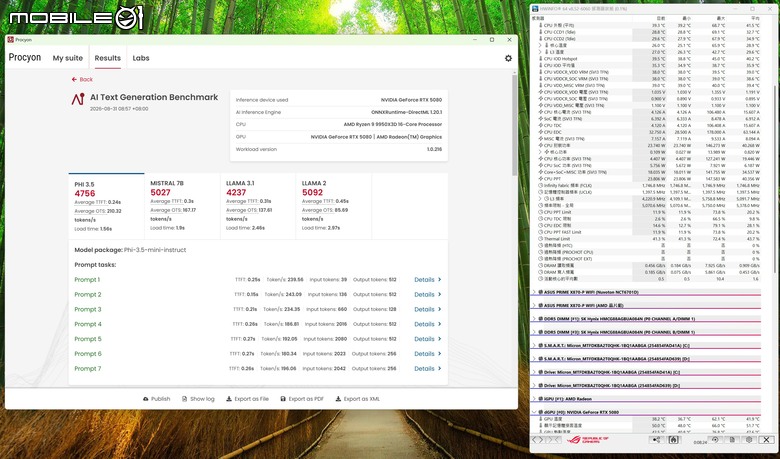The width and height of the screenshot is (780, 459).
Task: Click the HWiNFO sensor list scrollbar
Action: click(775, 177)
